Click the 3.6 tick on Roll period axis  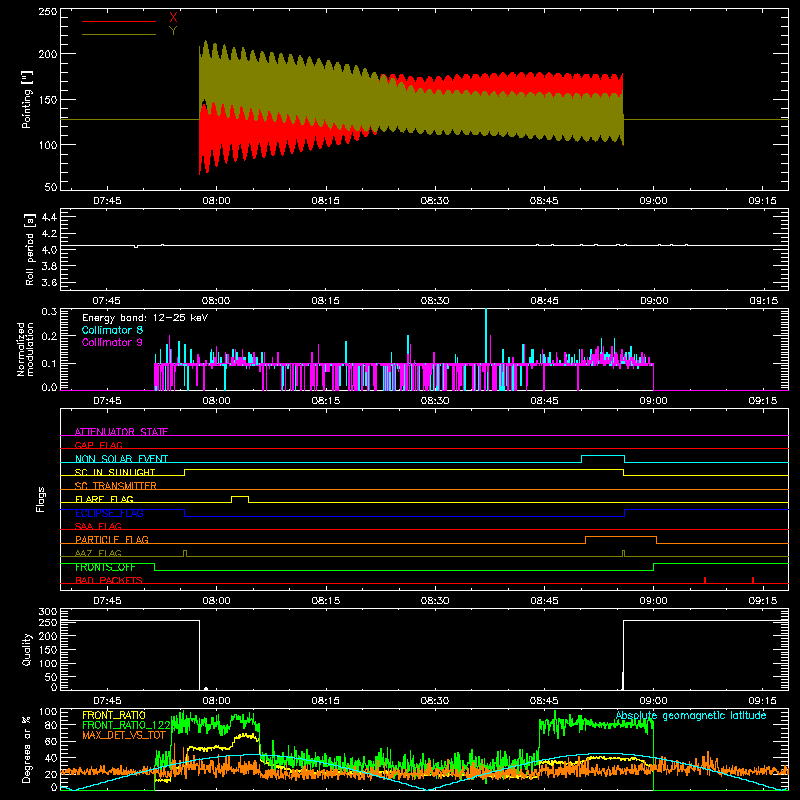49,282
